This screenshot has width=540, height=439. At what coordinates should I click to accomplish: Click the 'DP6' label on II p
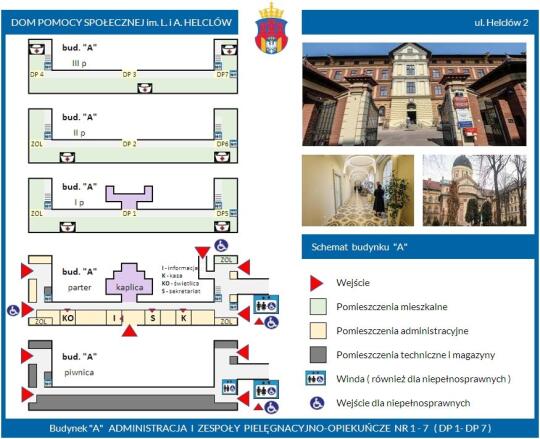pyautogui.click(x=222, y=144)
